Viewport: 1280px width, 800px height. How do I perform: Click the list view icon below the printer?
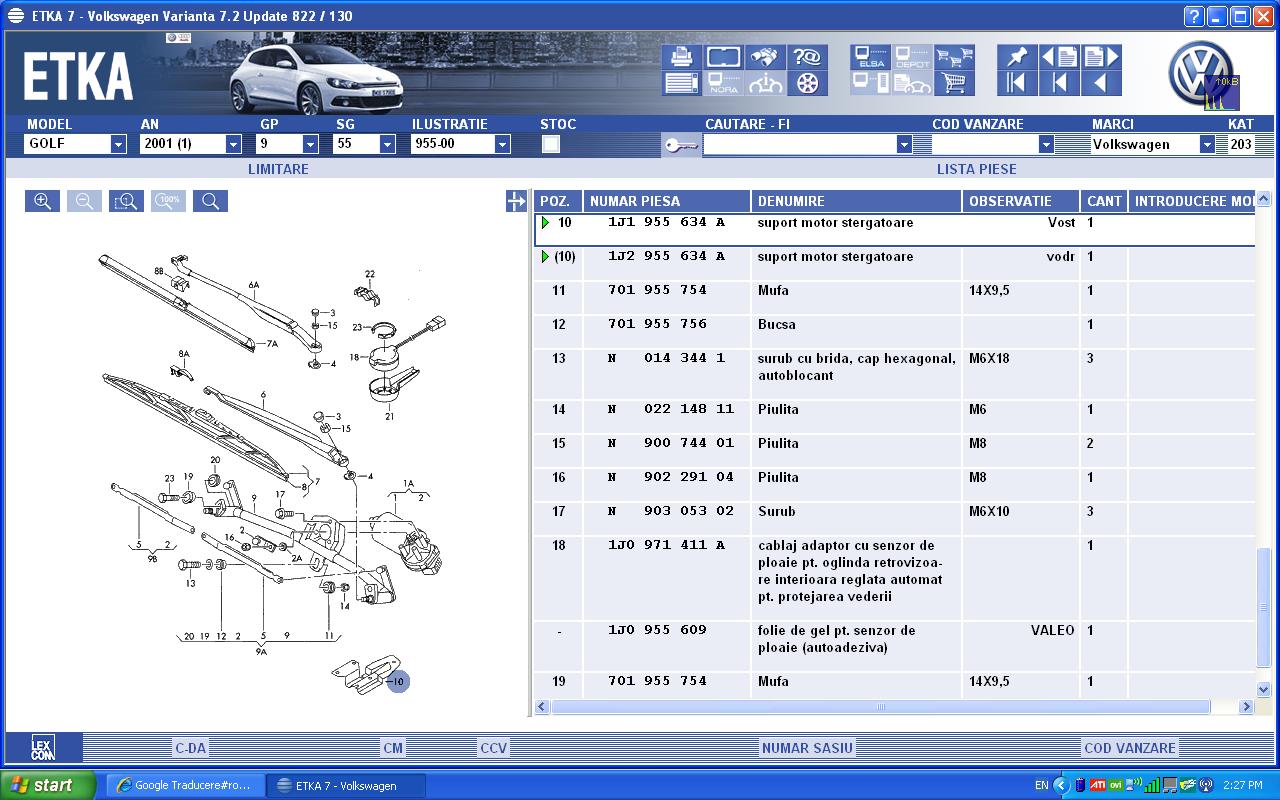[681, 83]
